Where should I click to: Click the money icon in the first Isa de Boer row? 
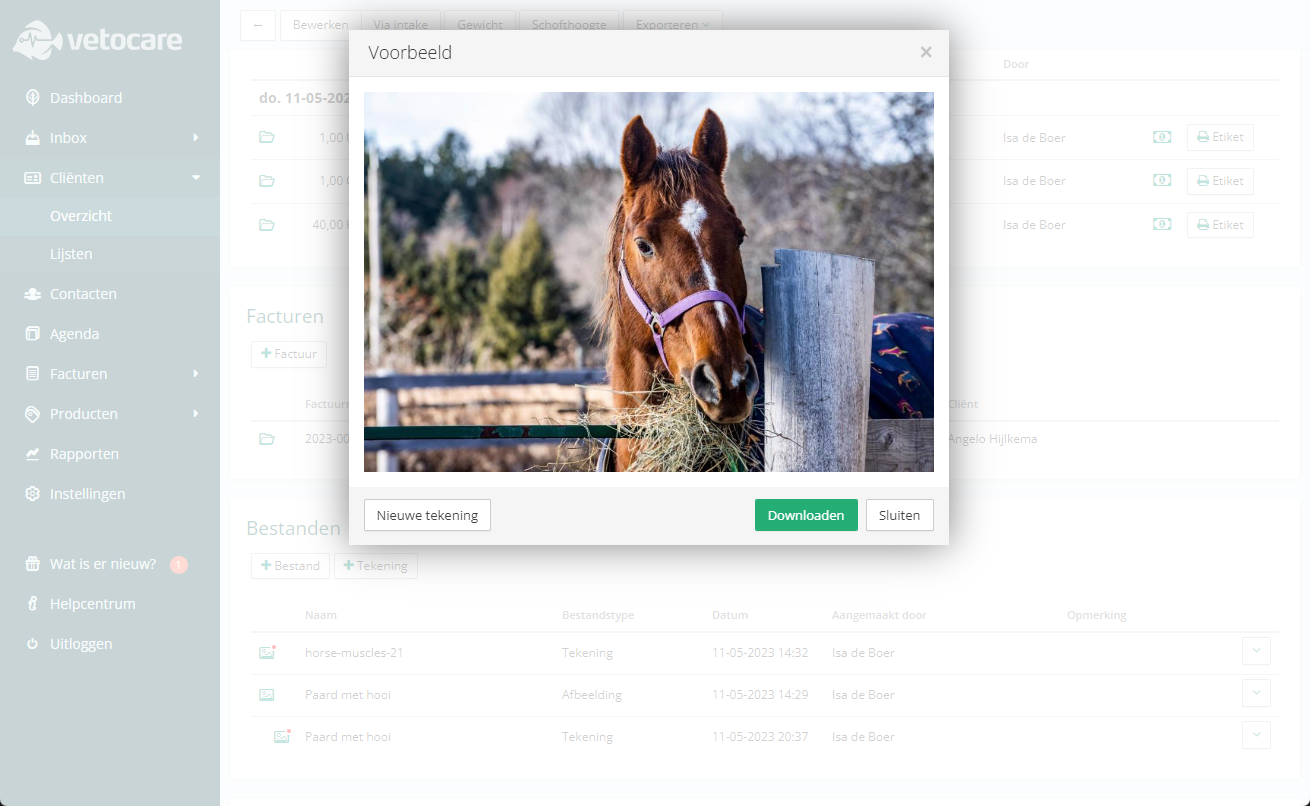click(1162, 137)
